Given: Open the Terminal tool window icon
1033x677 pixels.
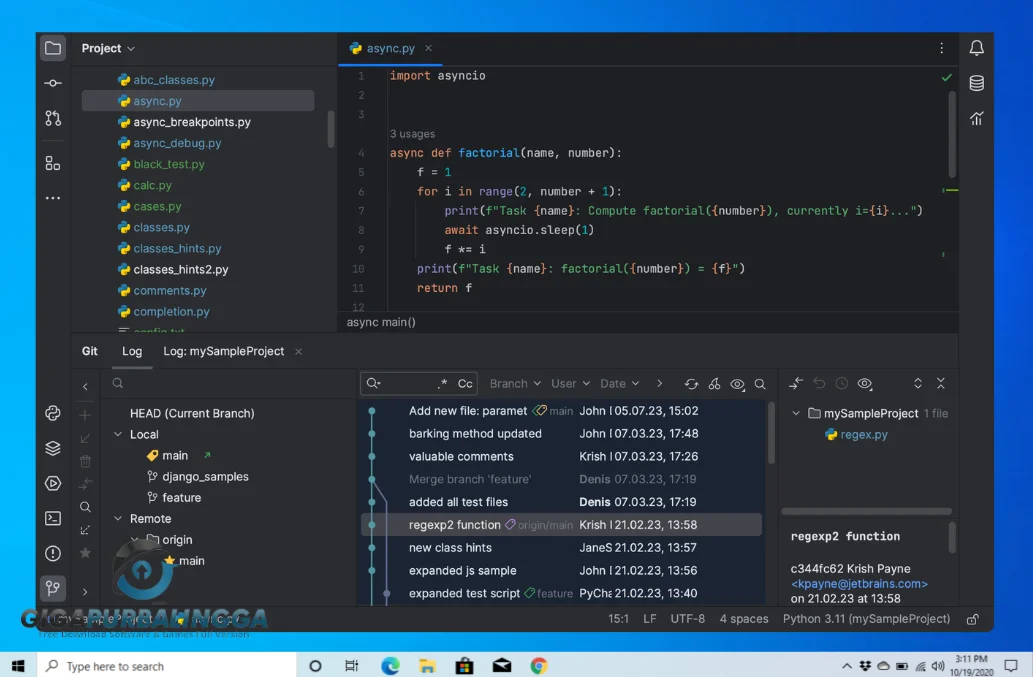Looking at the screenshot, I should [53, 518].
